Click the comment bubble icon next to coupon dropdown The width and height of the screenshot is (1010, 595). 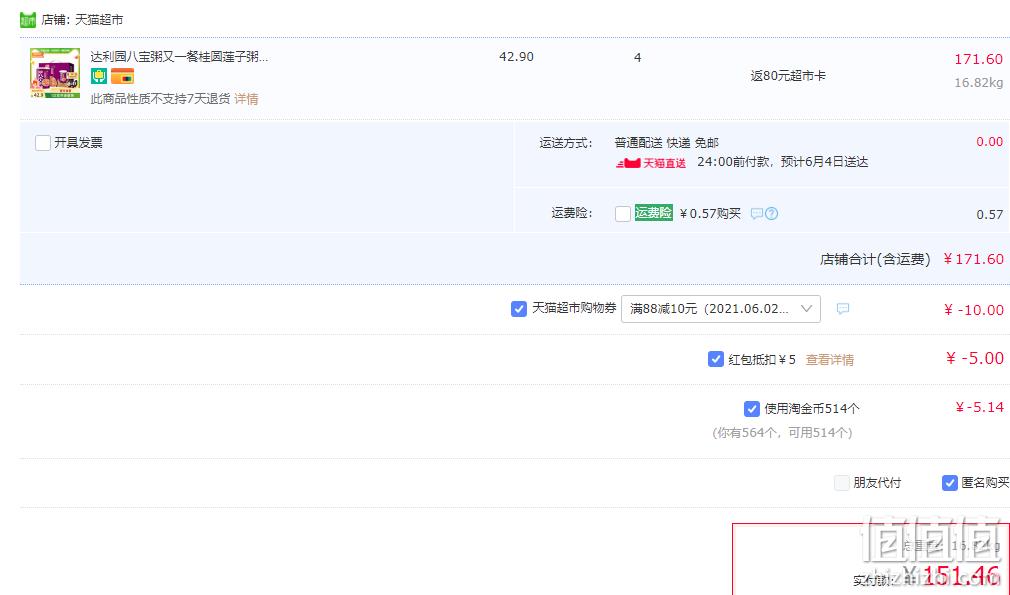[x=843, y=309]
